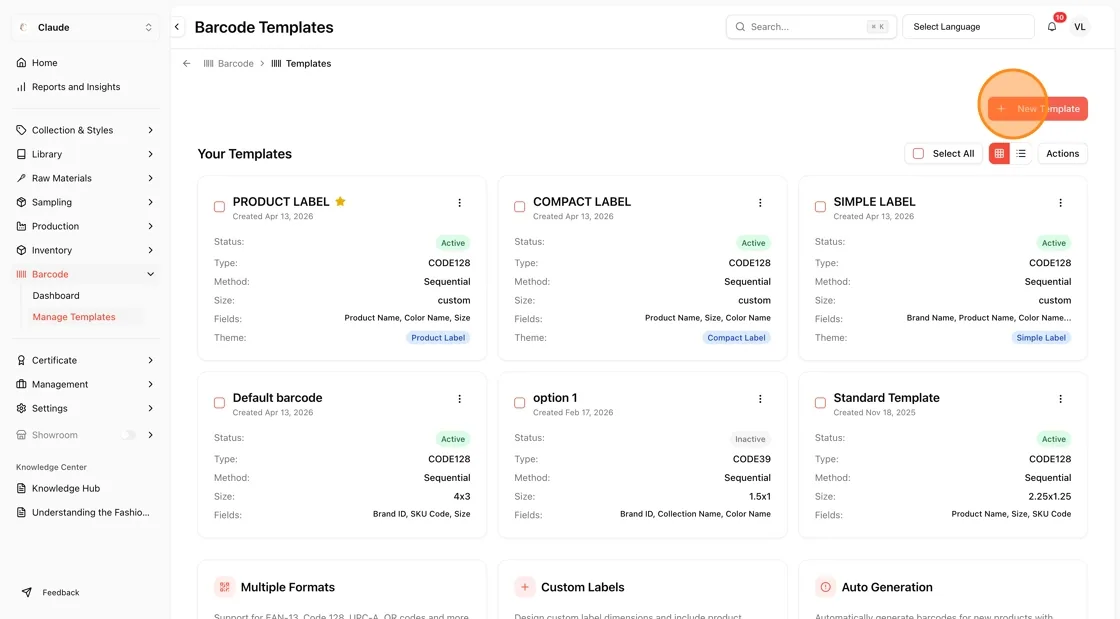Click the Compact Label theme badge

point(736,338)
